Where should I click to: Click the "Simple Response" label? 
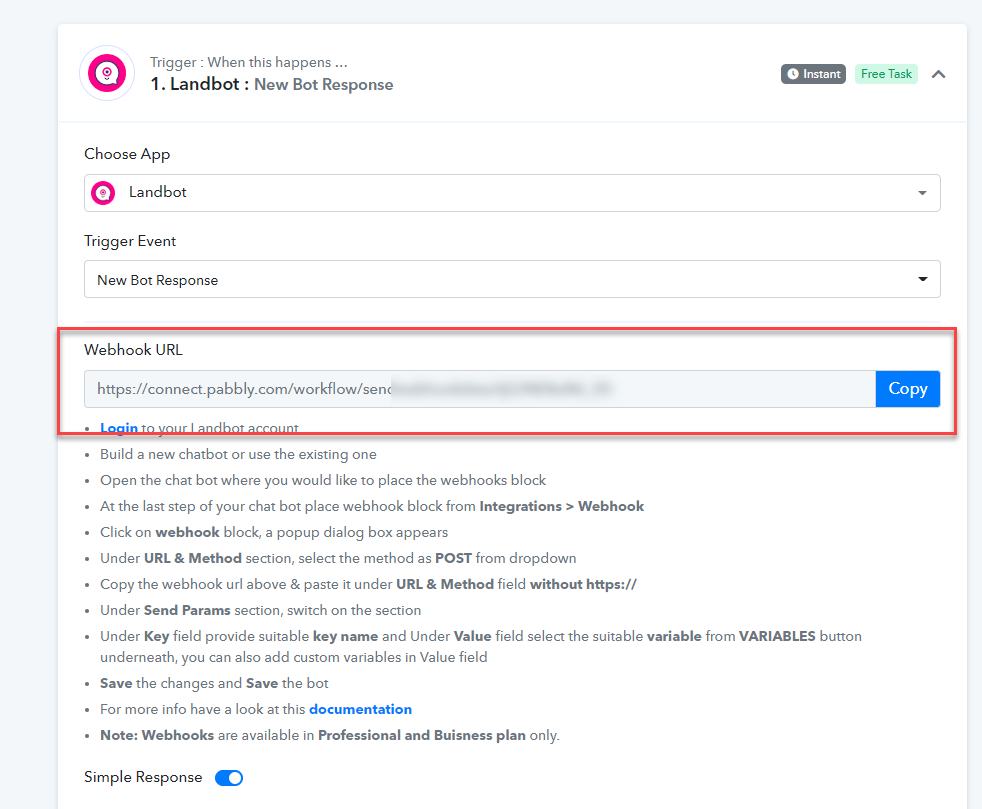[x=143, y=777]
